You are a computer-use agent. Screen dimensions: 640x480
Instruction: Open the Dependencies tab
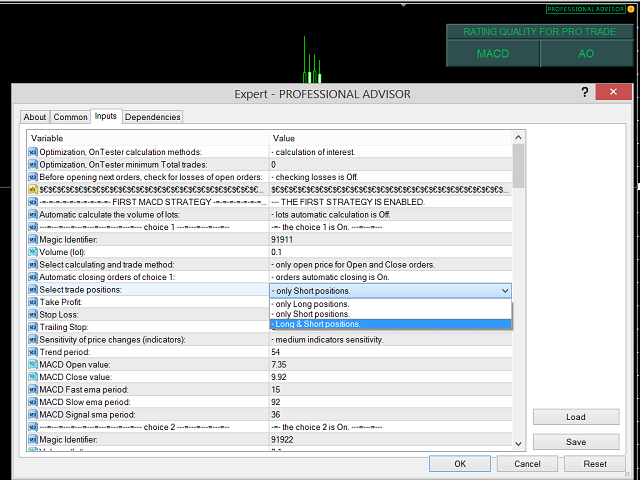click(x=152, y=117)
